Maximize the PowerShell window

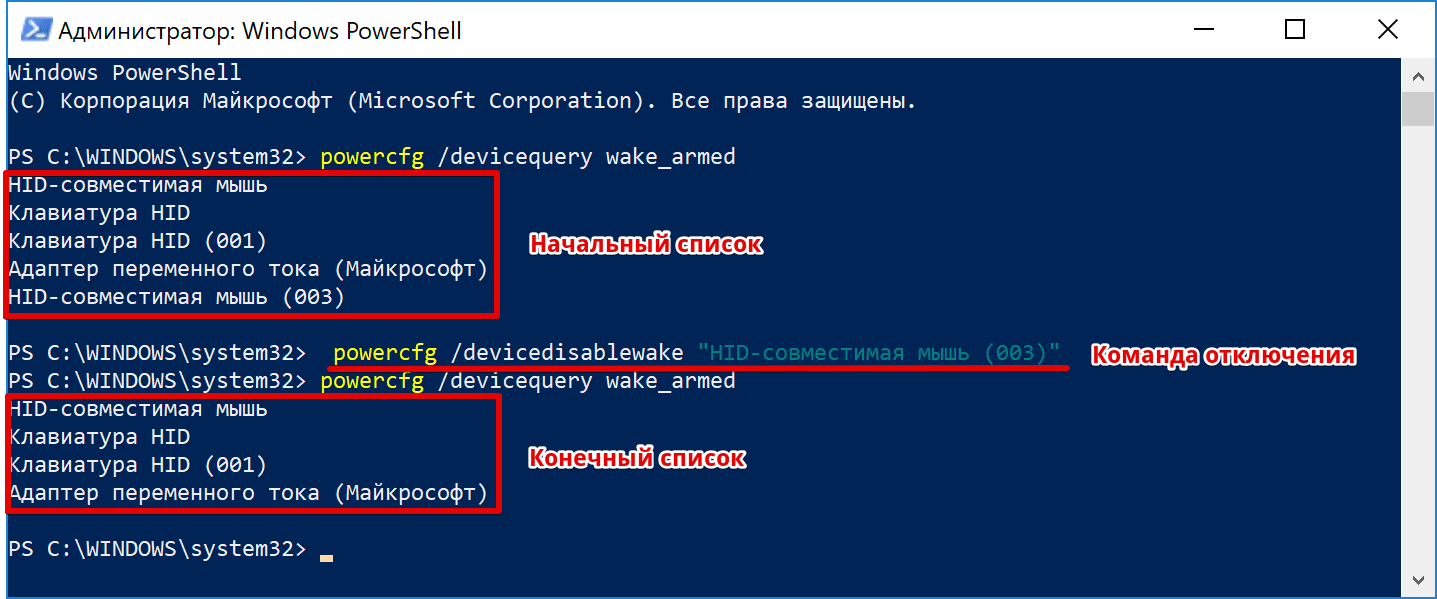pos(1295,30)
